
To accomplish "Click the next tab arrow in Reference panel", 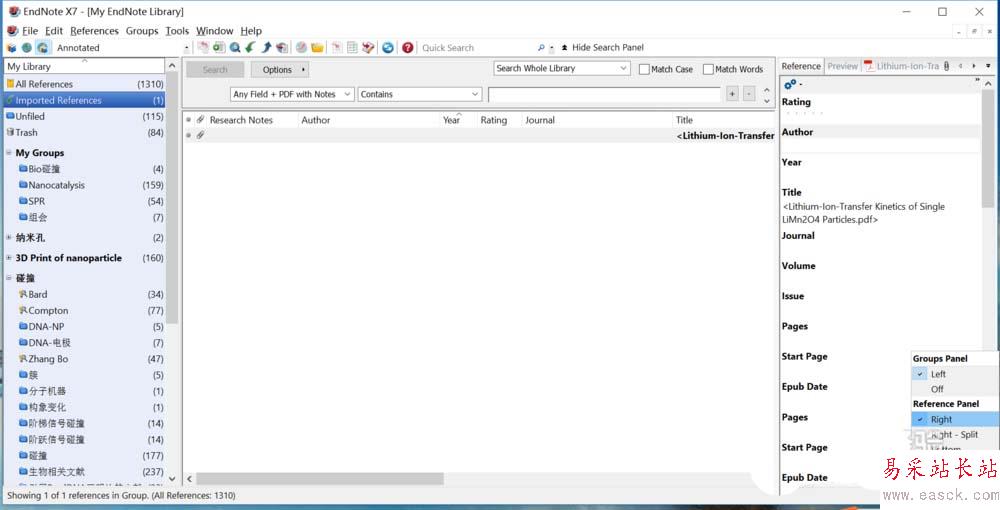I will 974,66.
